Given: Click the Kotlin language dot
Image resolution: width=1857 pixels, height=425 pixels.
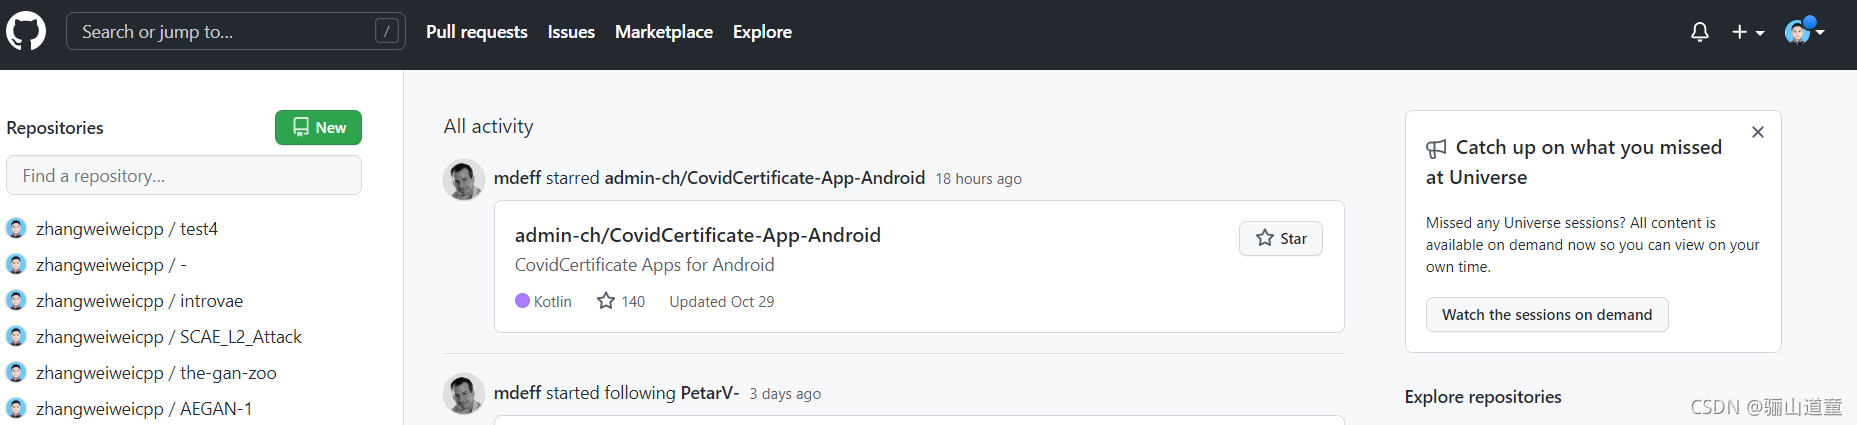Looking at the screenshot, I should point(522,301).
